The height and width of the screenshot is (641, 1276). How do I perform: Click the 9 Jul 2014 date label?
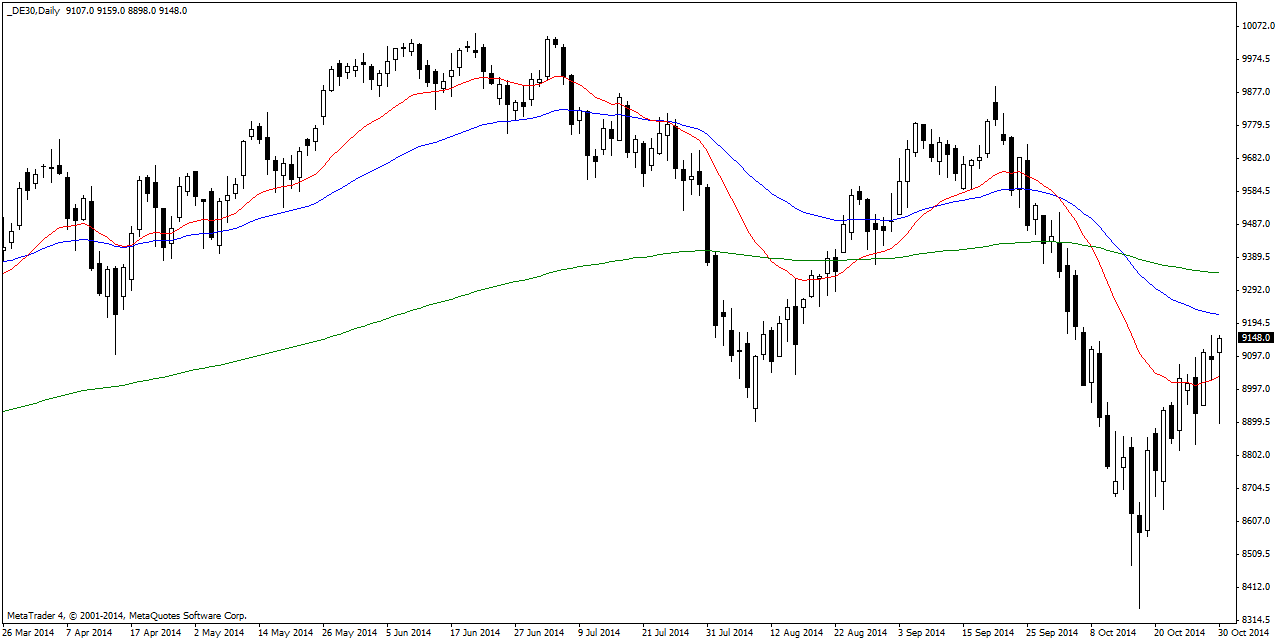point(601,633)
